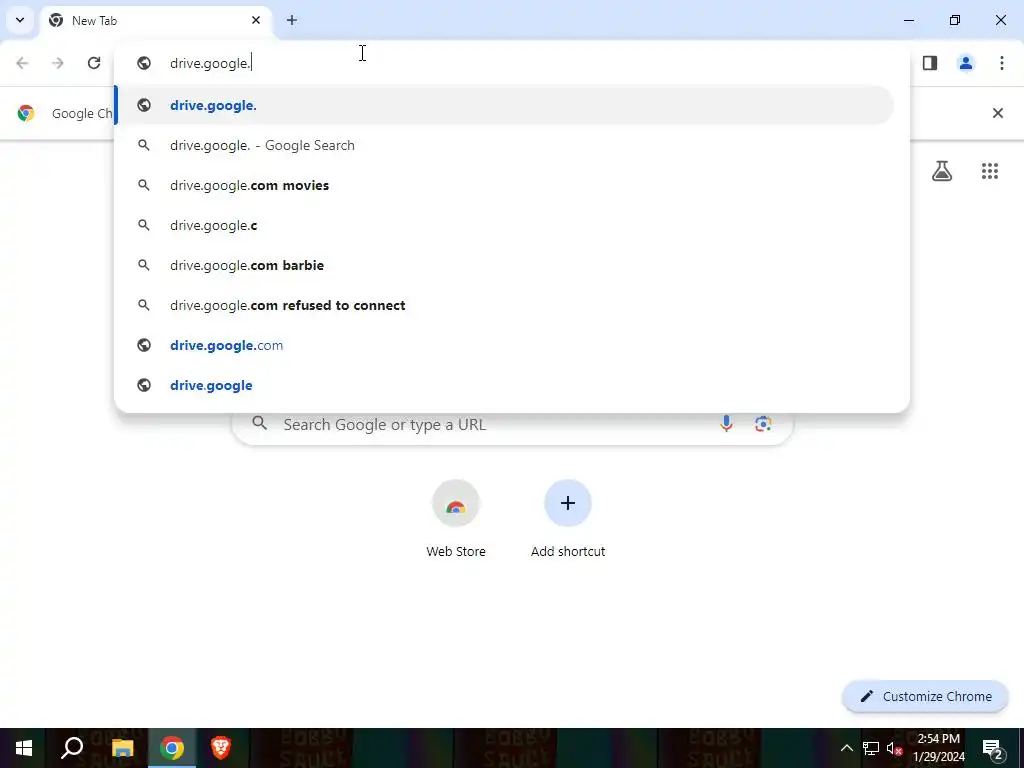1024x768 pixels.
Task: Open the Web Store shortcut
Action: pyautogui.click(x=456, y=519)
